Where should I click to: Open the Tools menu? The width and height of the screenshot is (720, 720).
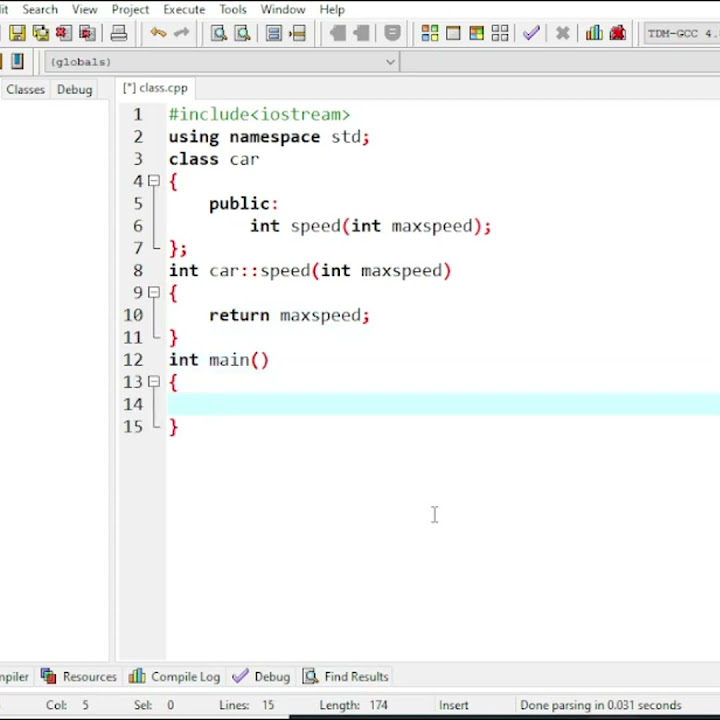click(233, 9)
